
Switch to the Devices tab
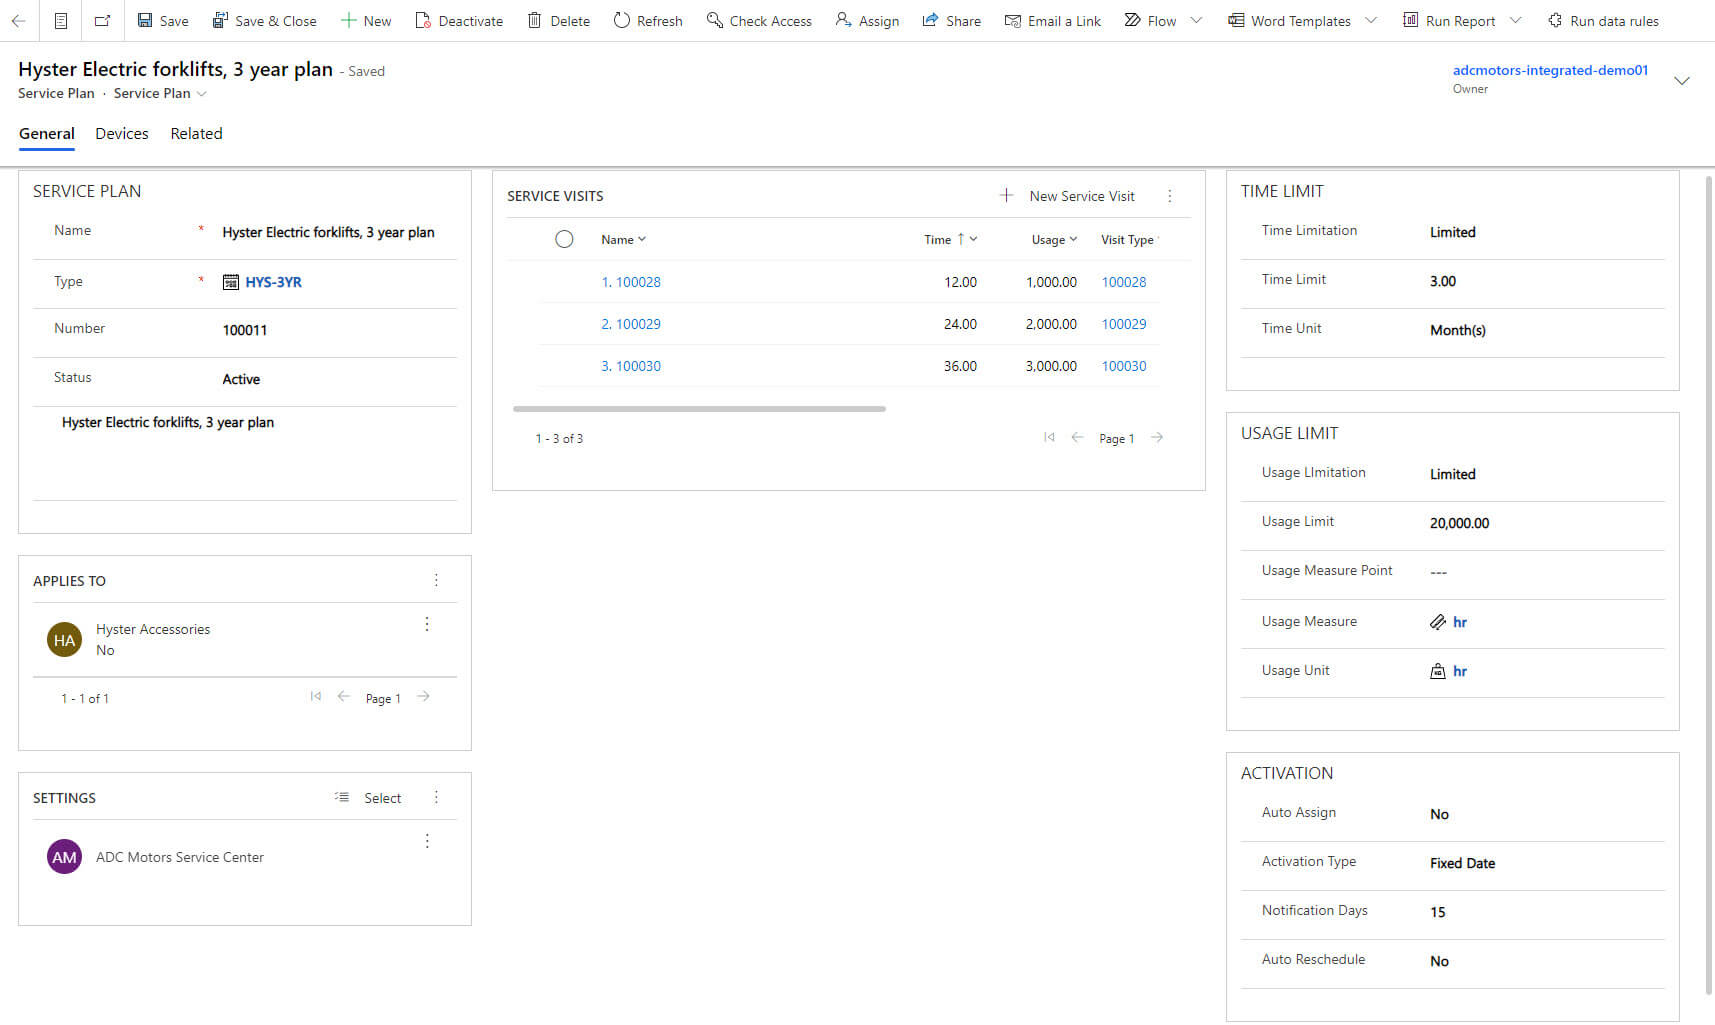point(122,134)
